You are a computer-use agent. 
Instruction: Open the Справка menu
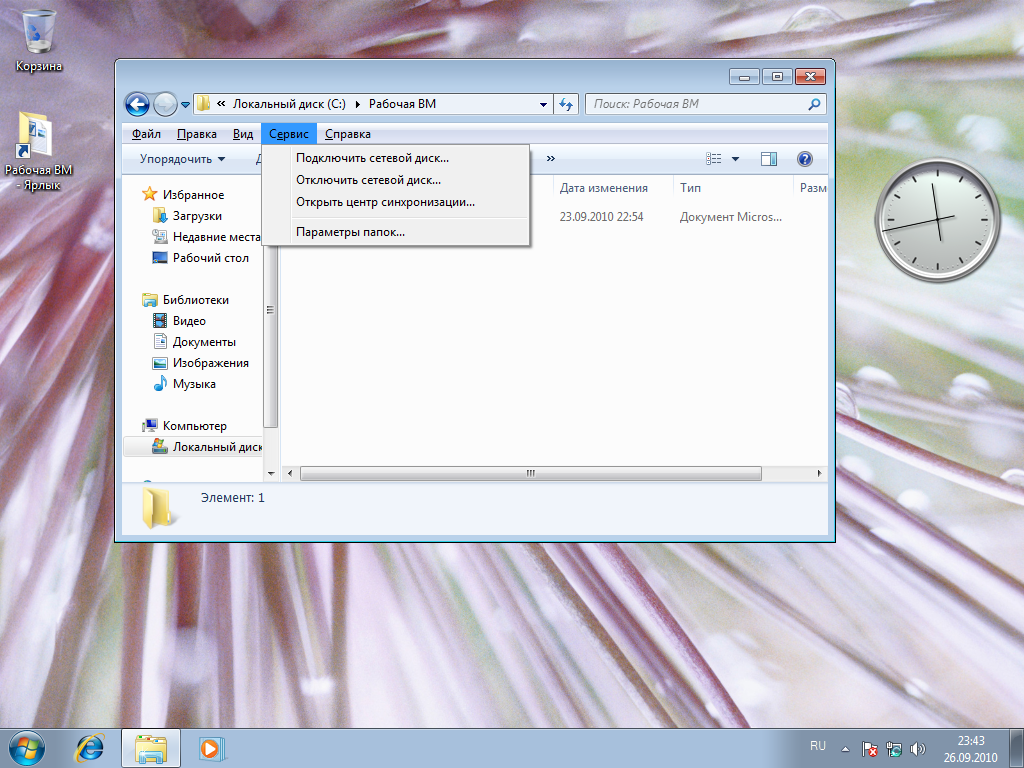coord(348,134)
